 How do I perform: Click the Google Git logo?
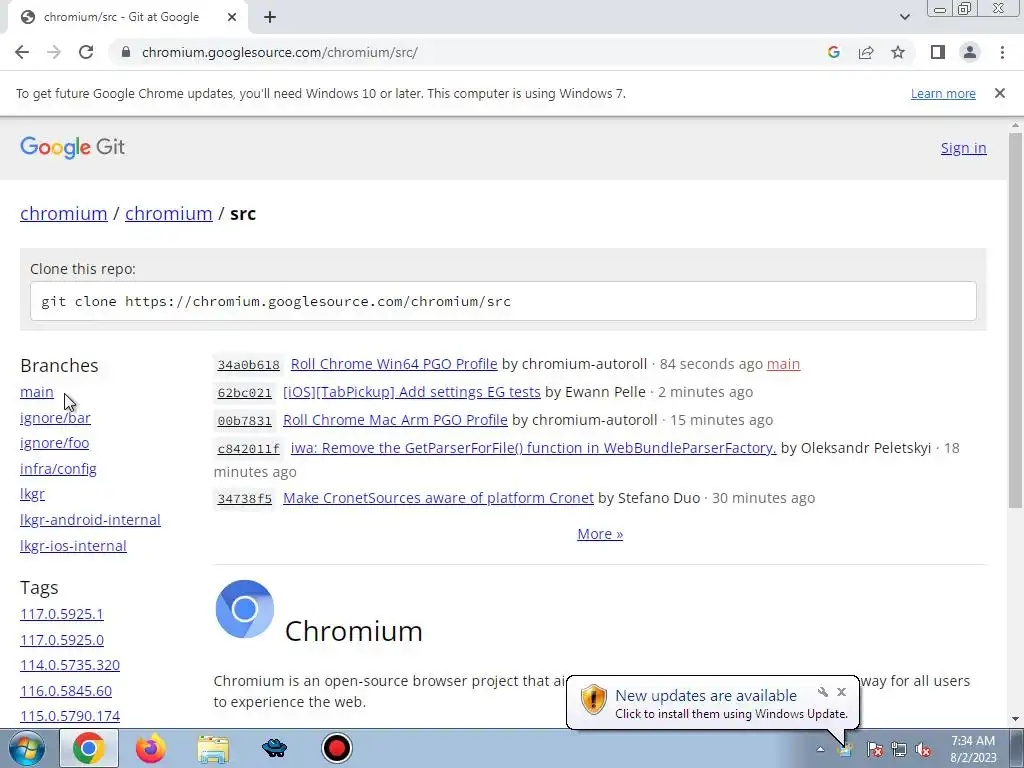click(x=72, y=148)
